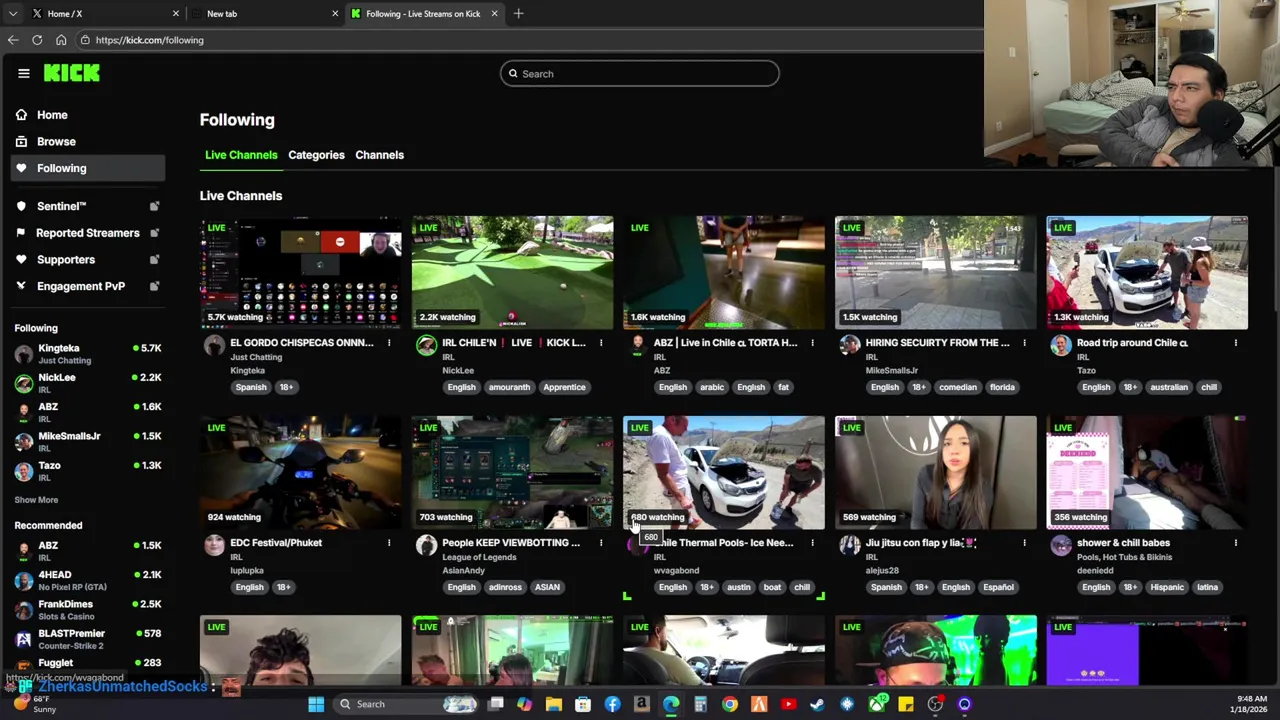Click lock icon beside Reported Streamers

coord(154,233)
